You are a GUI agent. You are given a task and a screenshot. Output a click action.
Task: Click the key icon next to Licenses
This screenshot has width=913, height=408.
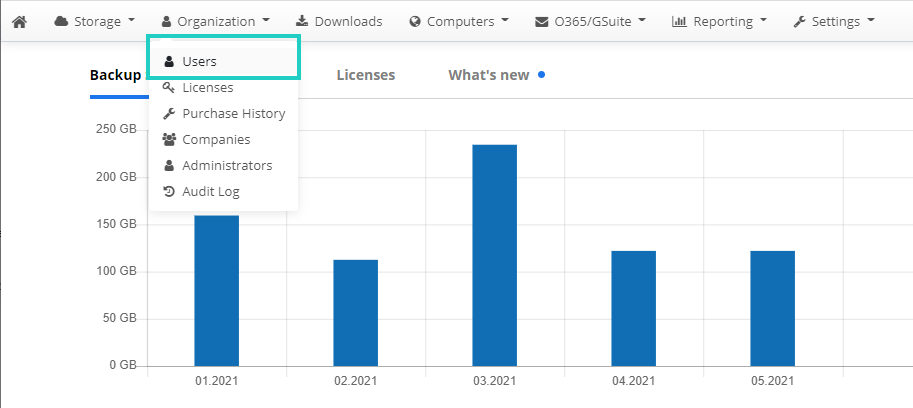click(169, 87)
